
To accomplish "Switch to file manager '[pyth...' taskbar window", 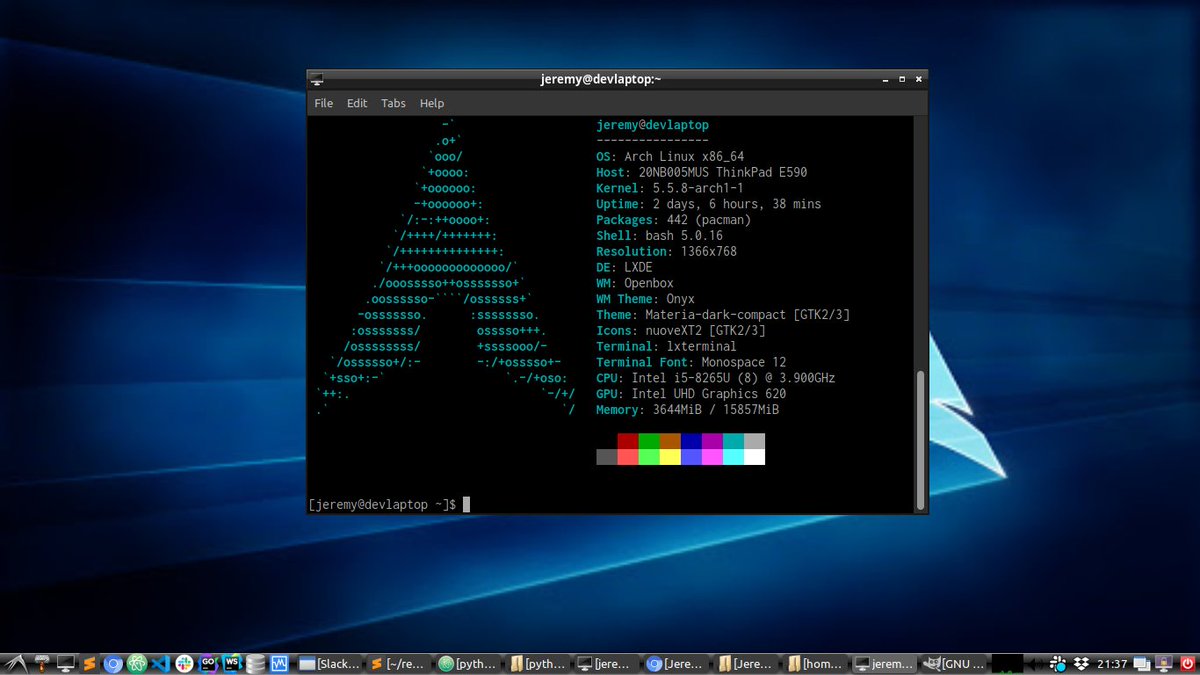I will click(x=537, y=663).
